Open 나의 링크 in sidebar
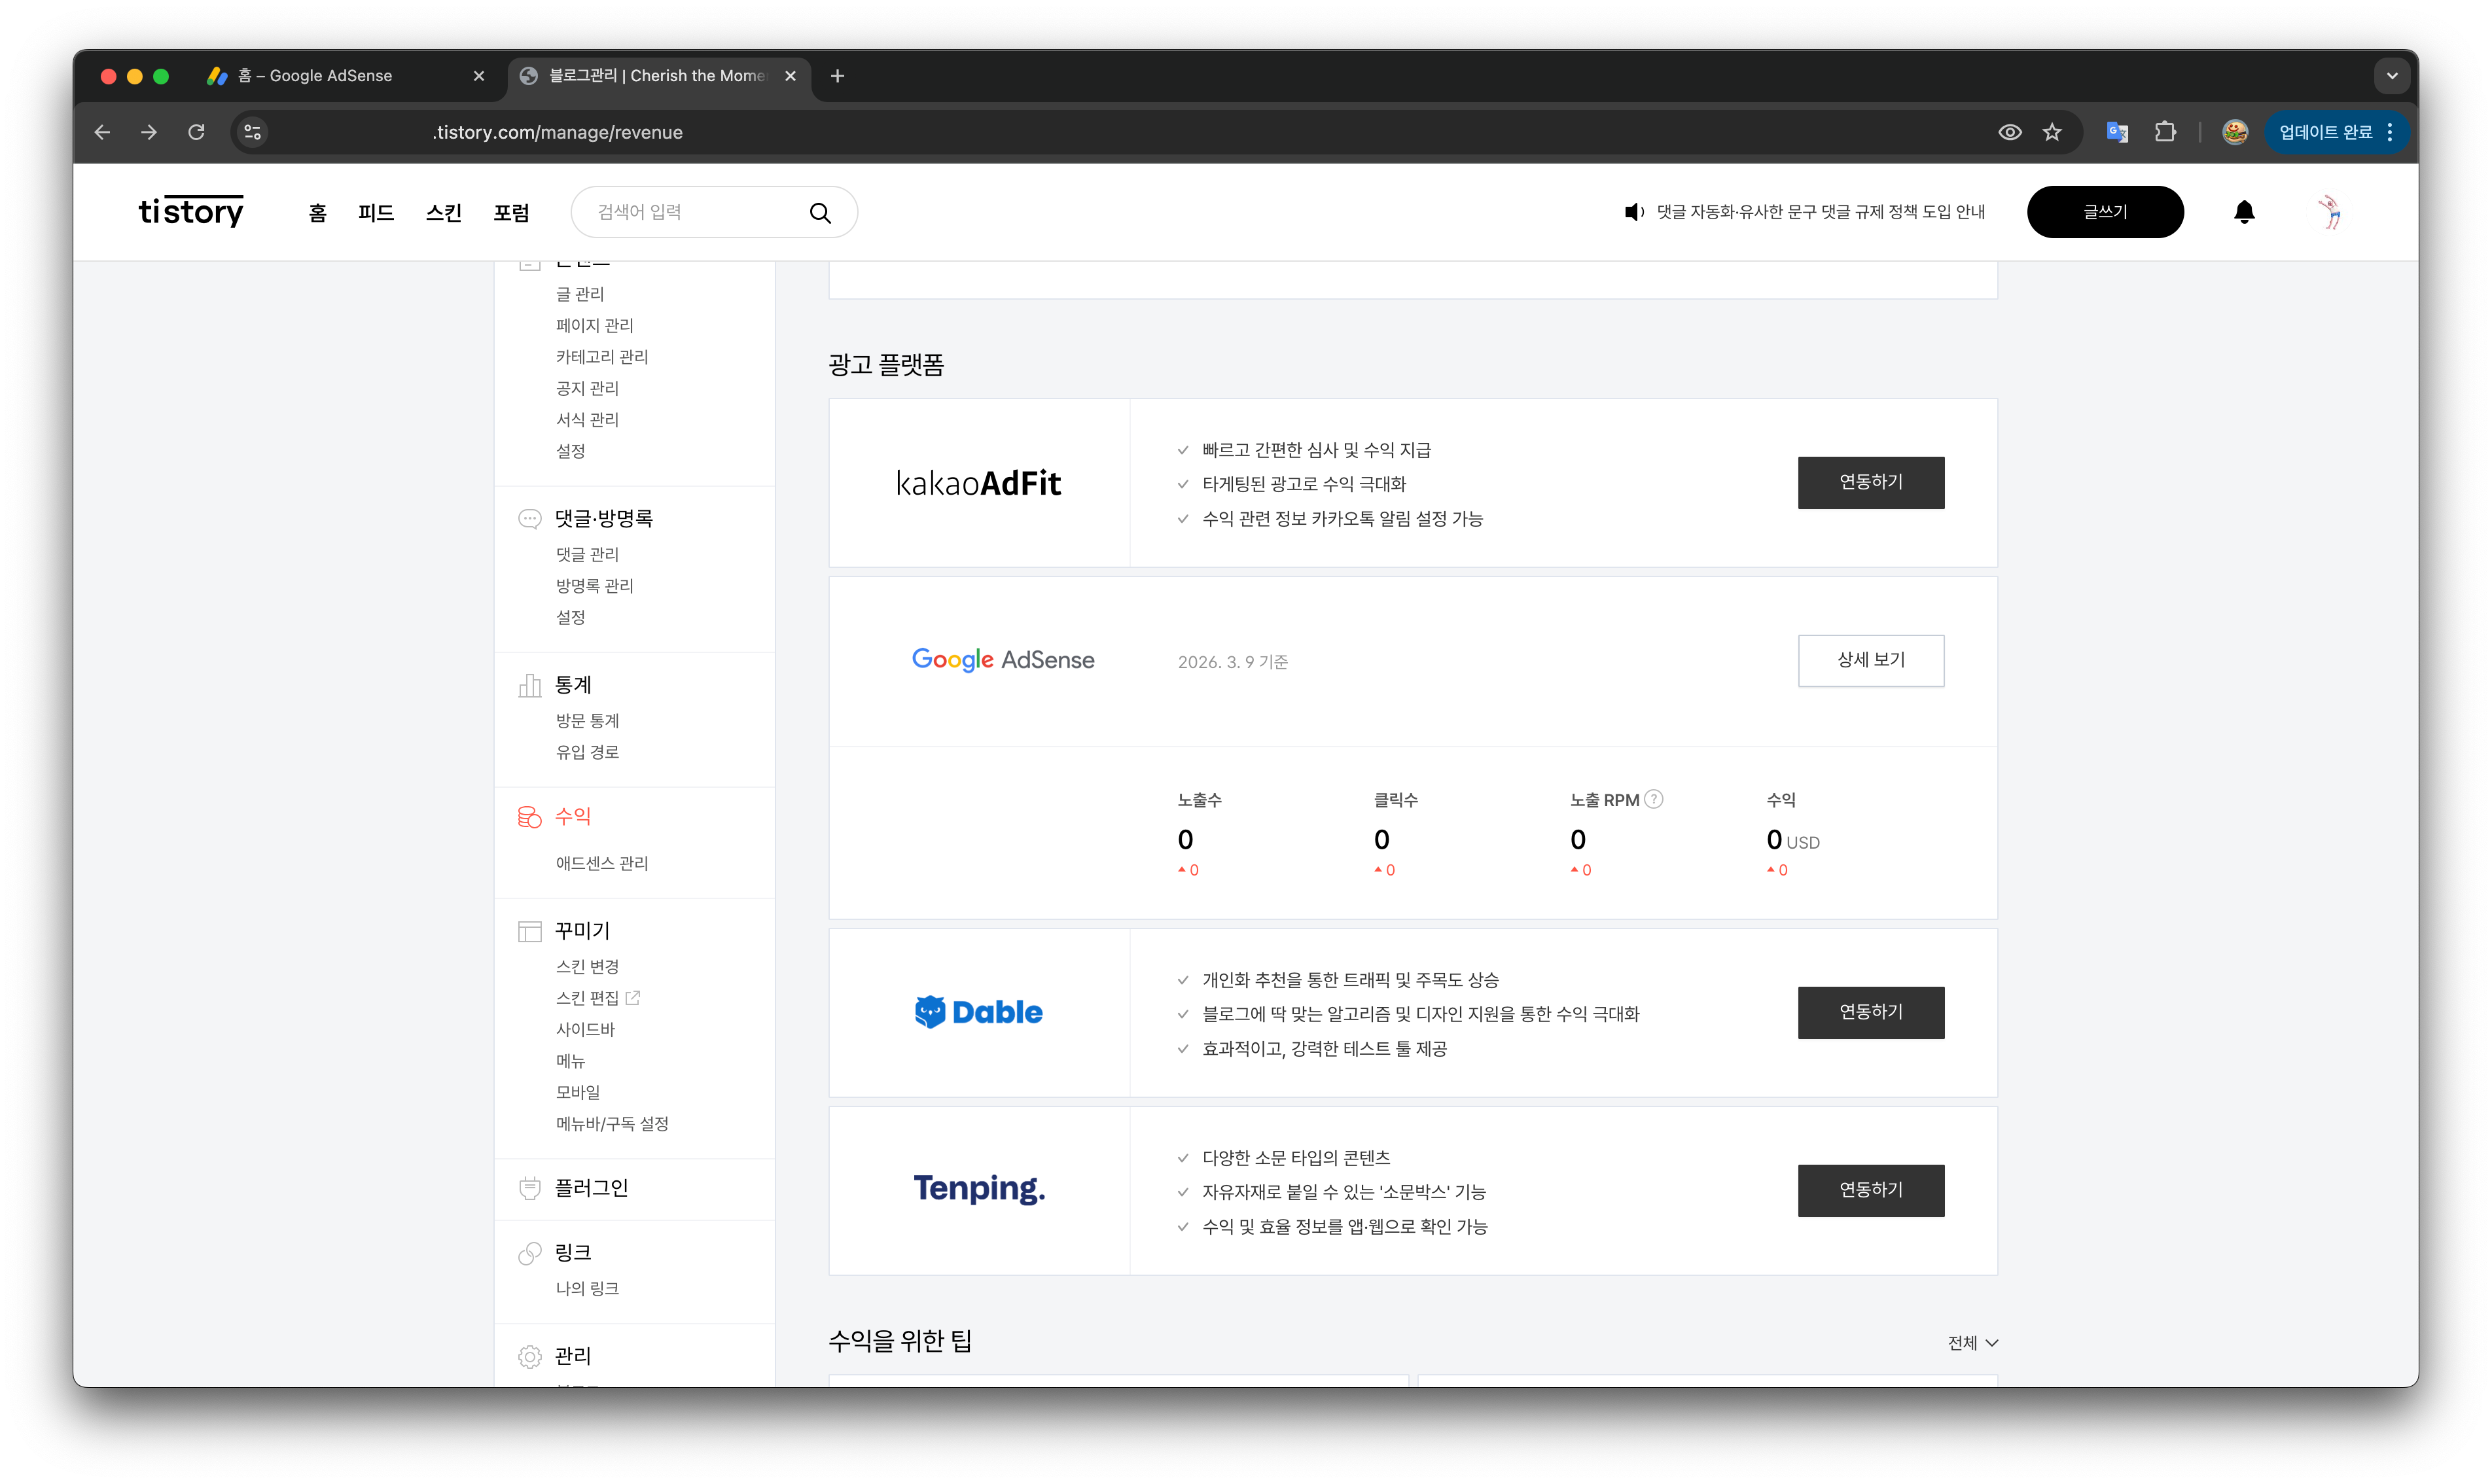 click(587, 1289)
